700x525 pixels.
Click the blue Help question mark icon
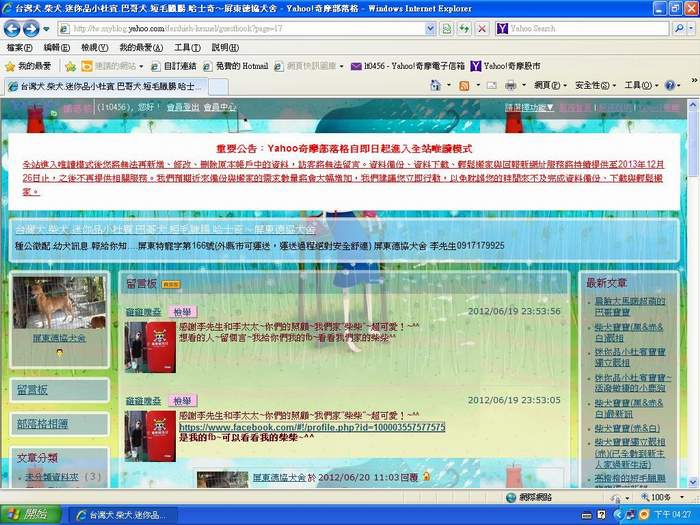coord(670,85)
